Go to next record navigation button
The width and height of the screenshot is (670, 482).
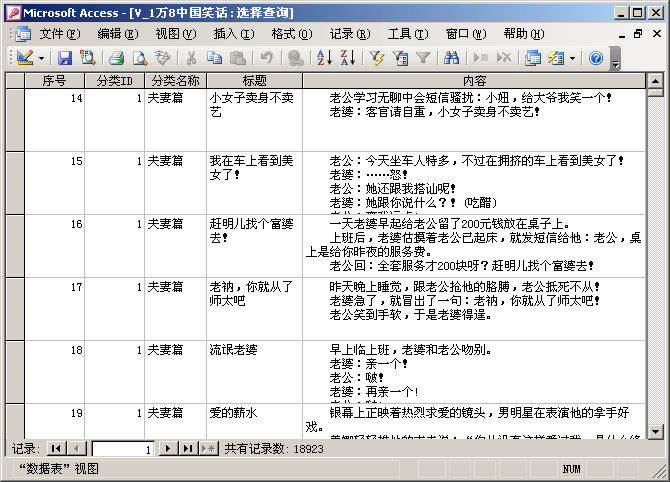click(168, 449)
